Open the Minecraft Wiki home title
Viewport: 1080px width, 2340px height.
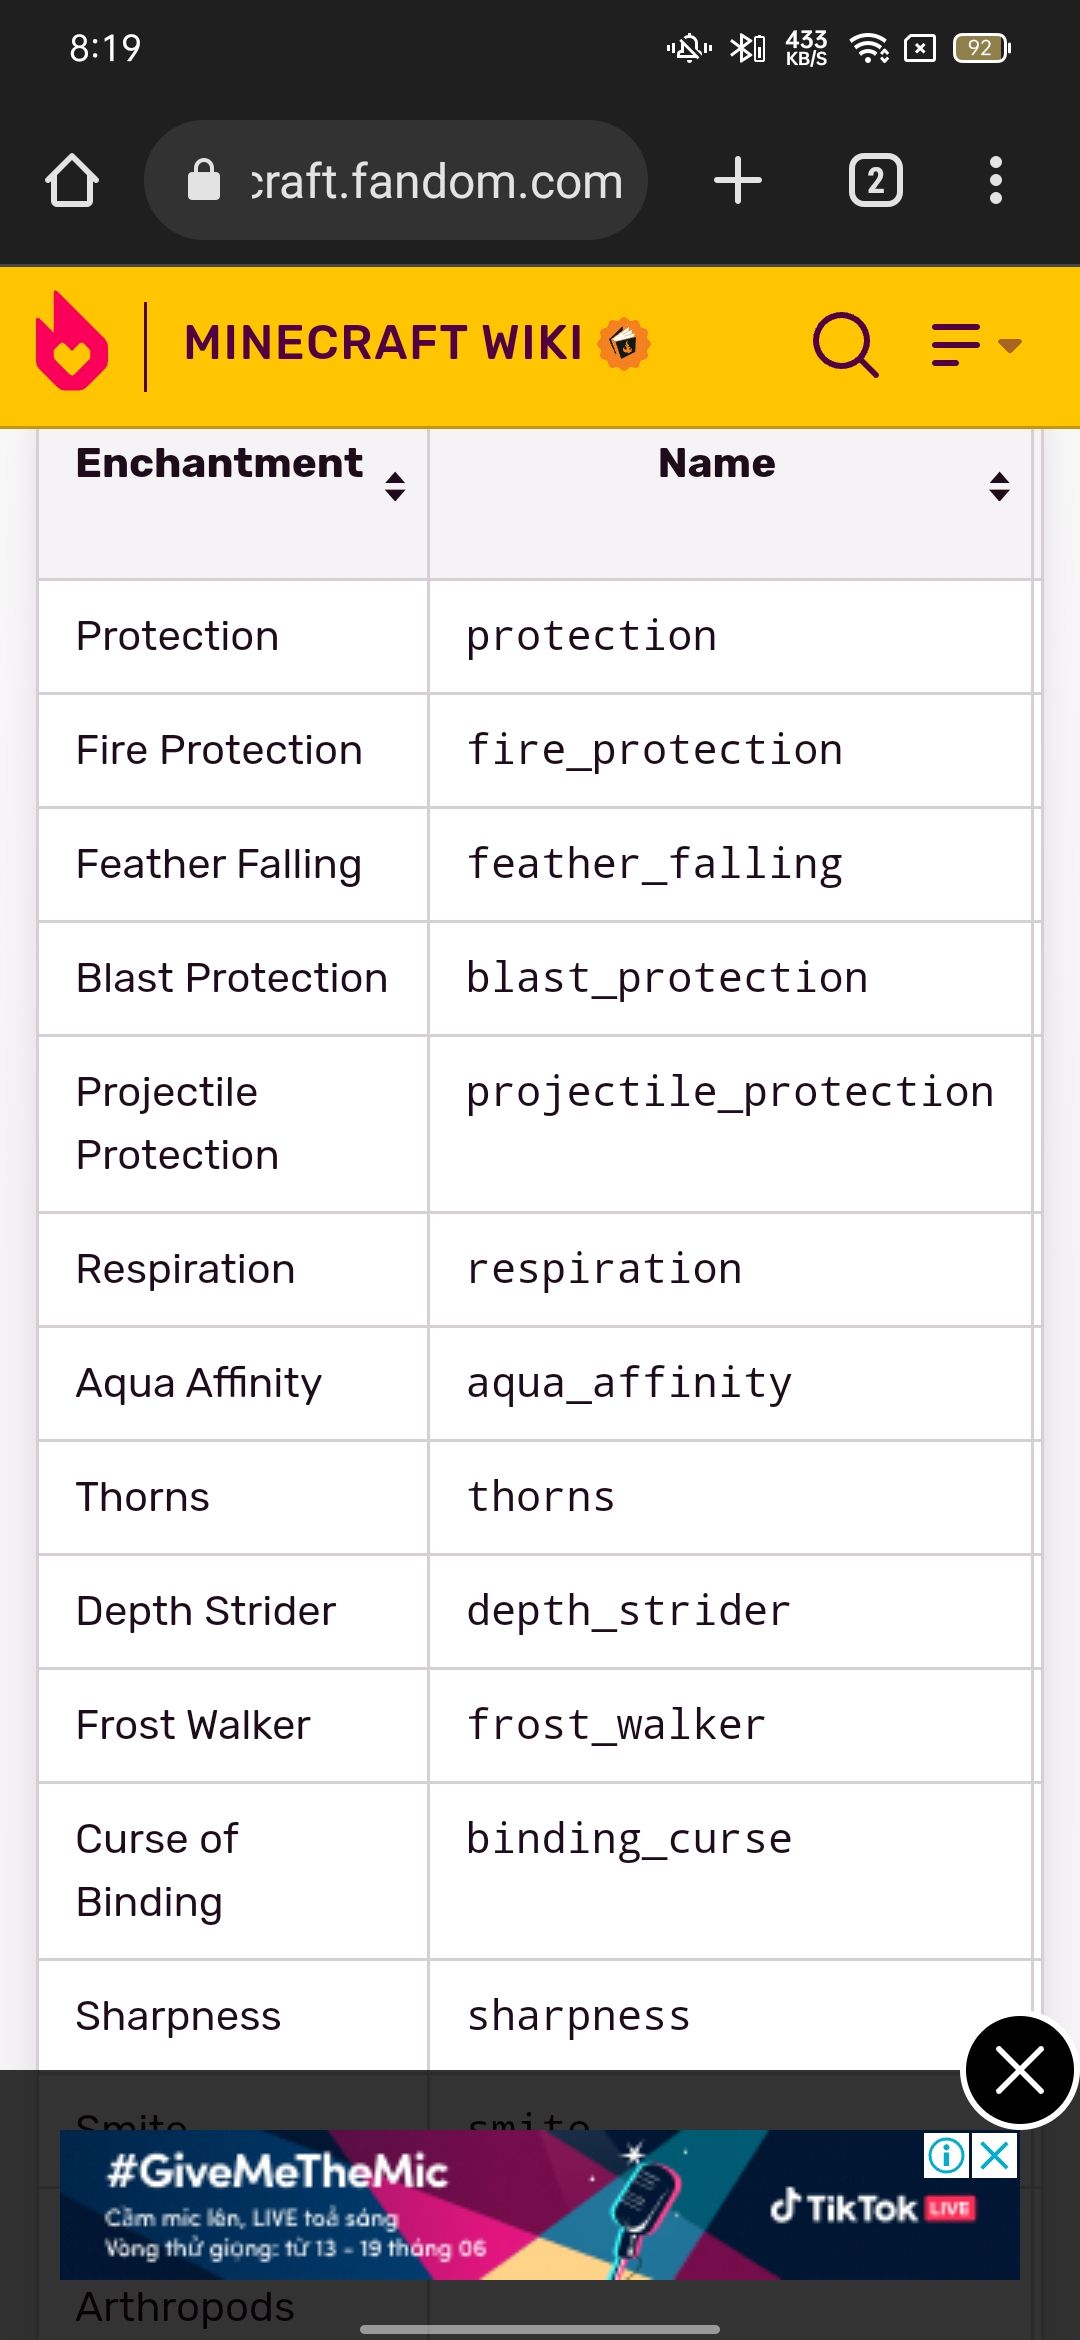383,343
